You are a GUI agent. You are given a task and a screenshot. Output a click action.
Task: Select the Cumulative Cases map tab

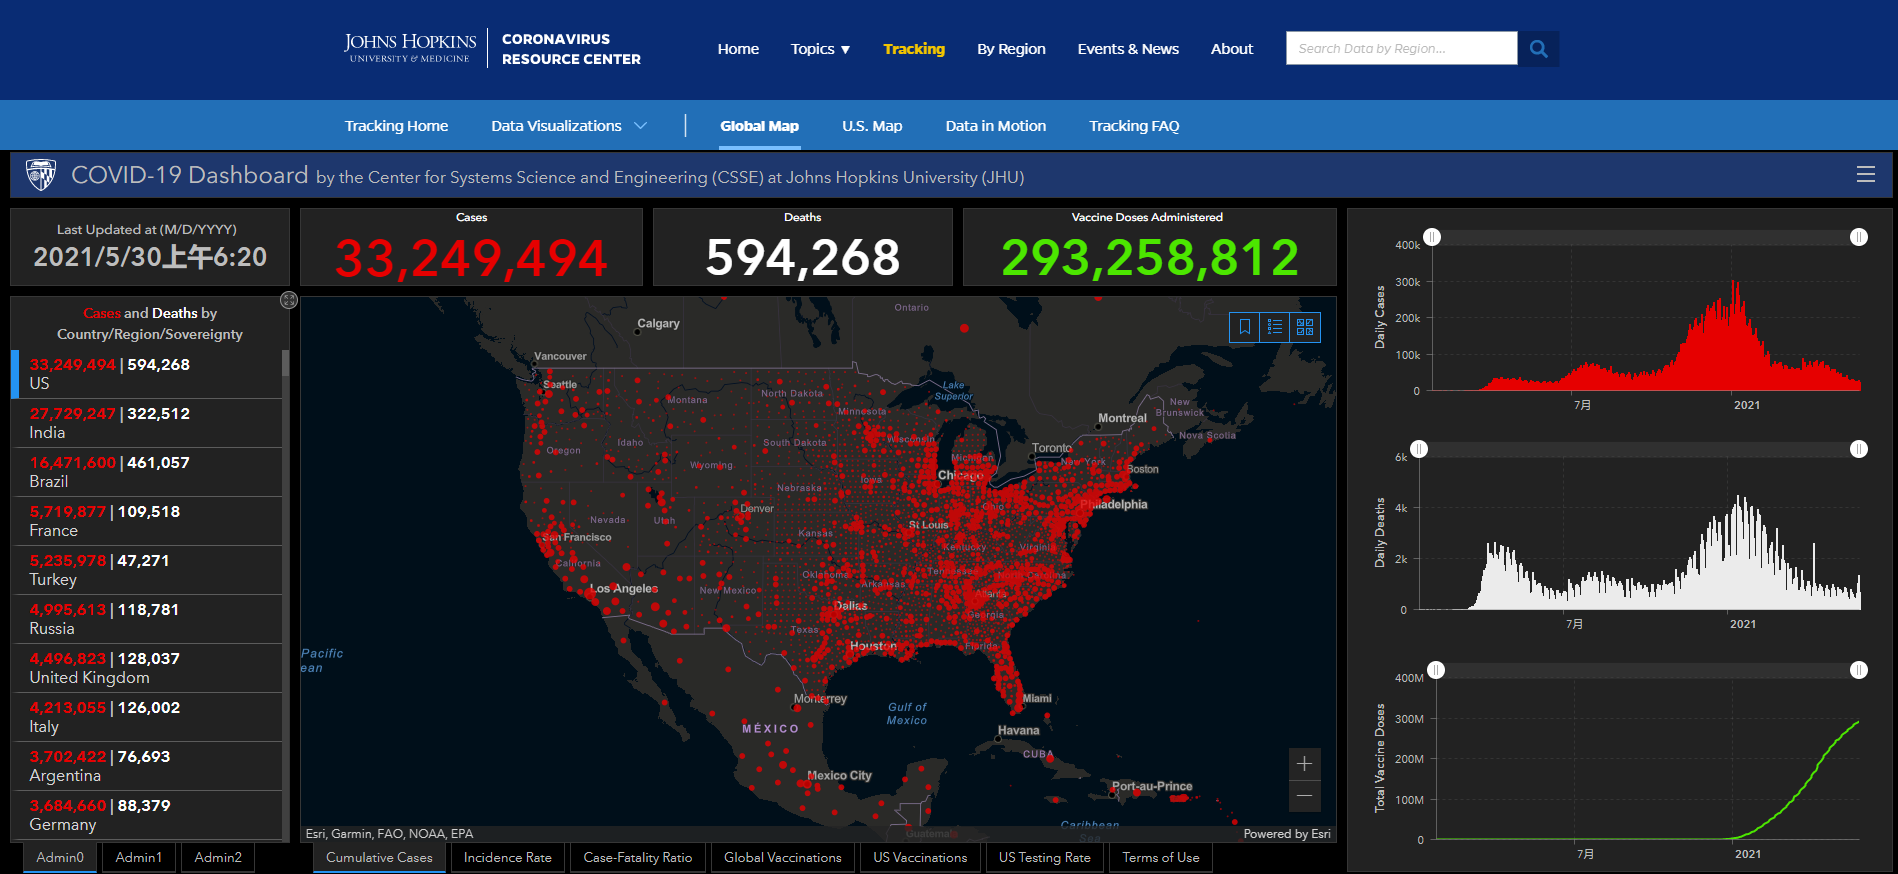379,858
